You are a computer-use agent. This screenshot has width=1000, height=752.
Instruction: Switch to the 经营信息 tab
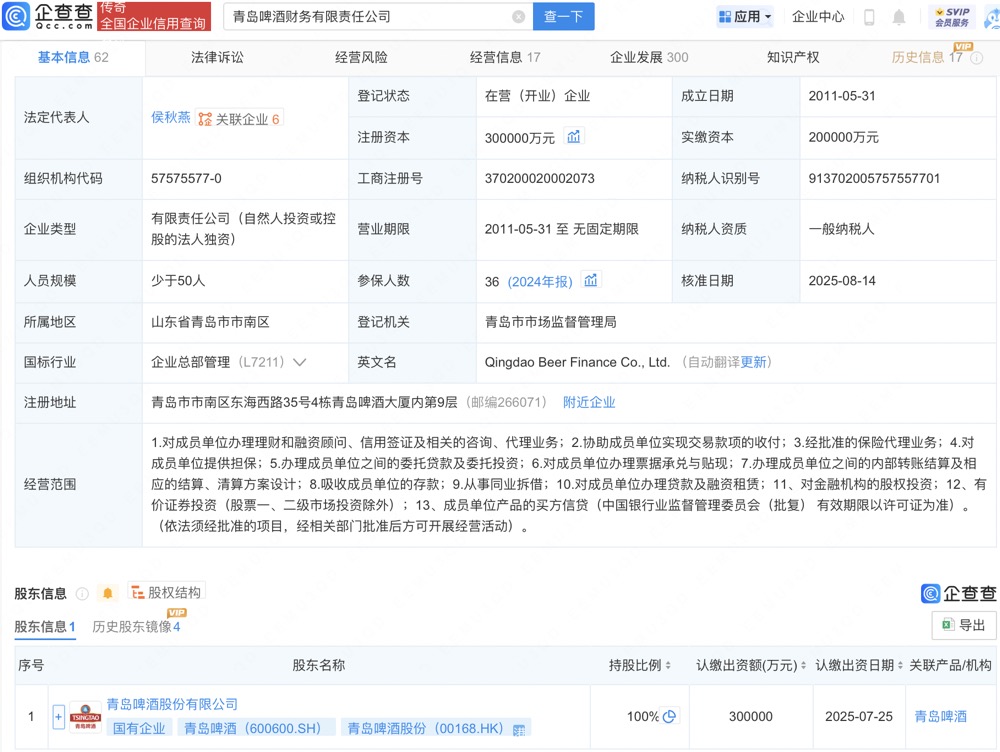[x=504, y=57]
